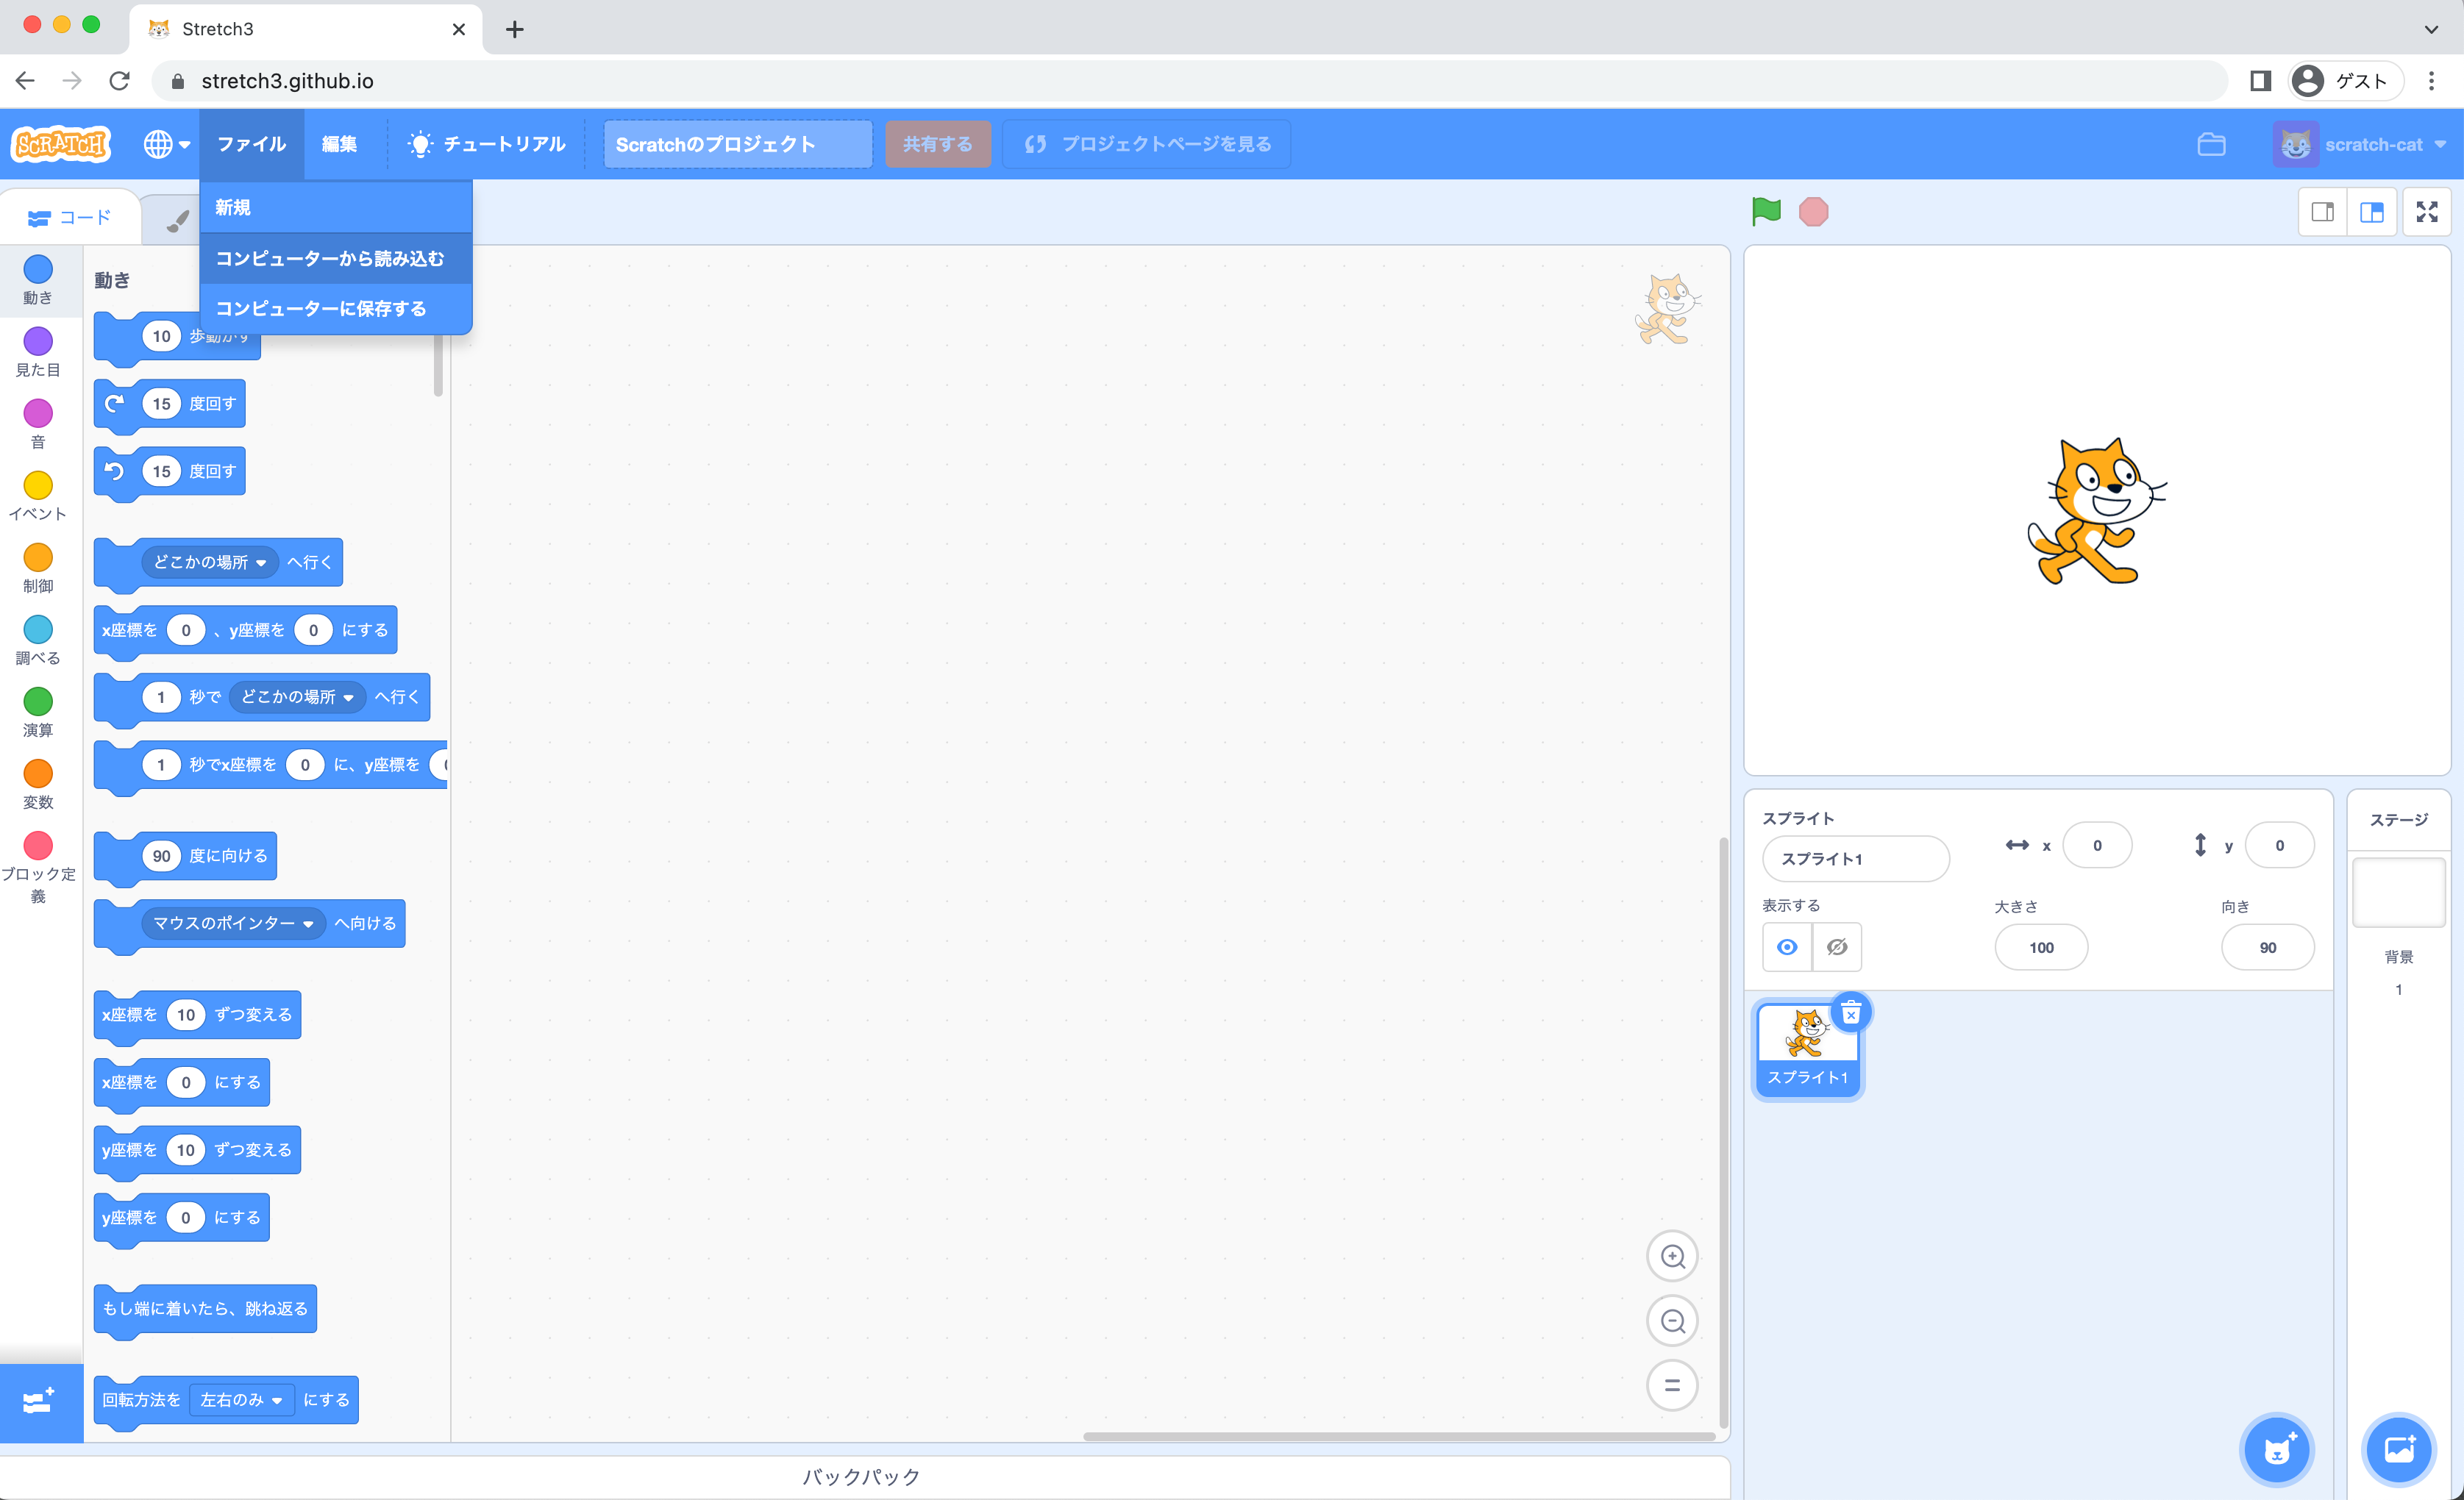Click the sprite name field スプライト1
2464x1500 pixels.
[1855, 859]
